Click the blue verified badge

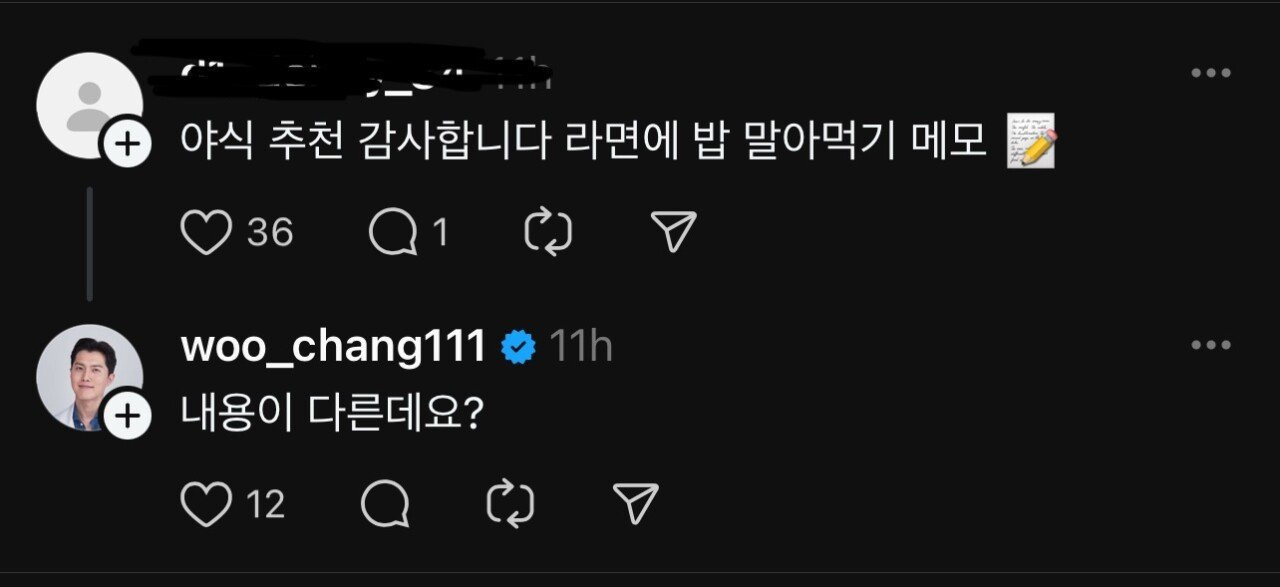pyautogui.click(x=518, y=347)
